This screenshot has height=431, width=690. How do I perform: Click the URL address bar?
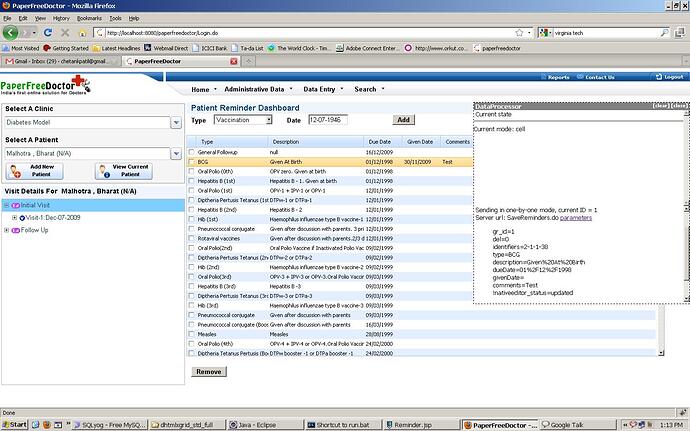pos(304,33)
